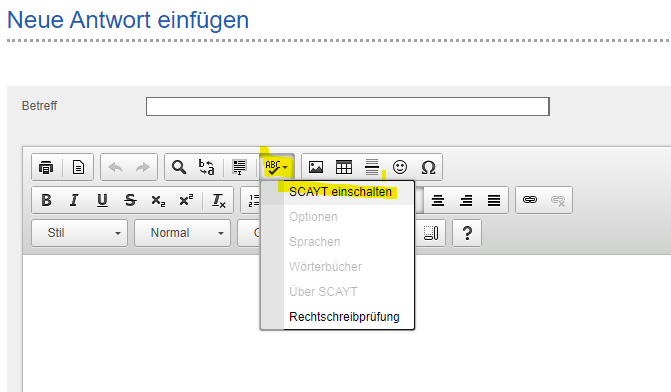Screen dimensions: 671x392
Task: Select SCAYT einschalten menu entry
Action: [337, 192]
